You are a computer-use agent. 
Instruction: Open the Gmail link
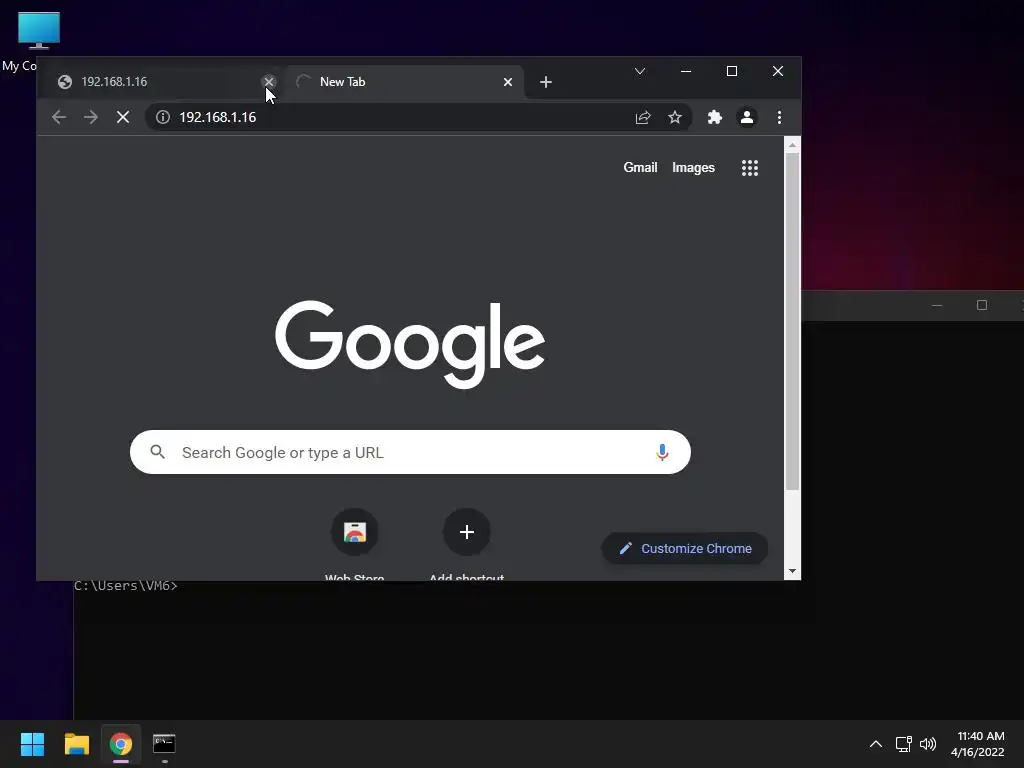(640, 167)
